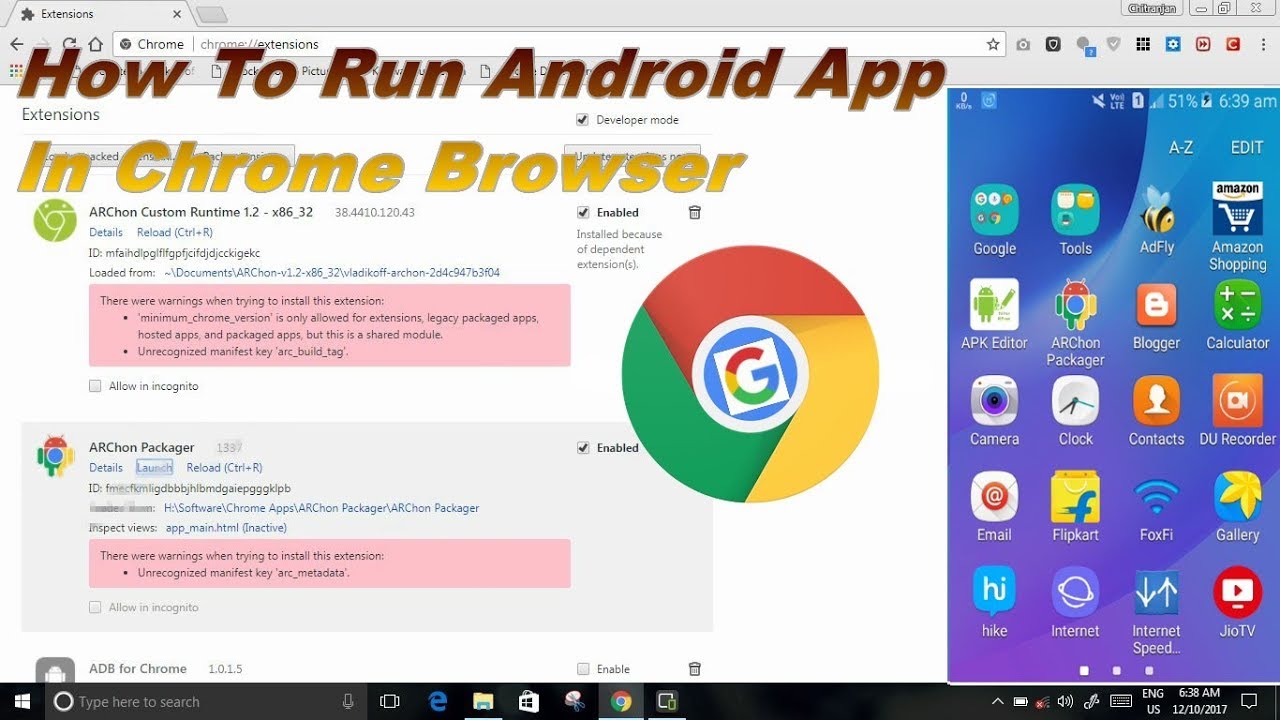Open File Explorer from the taskbar
The height and width of the screenshot is (720, 1280).
tap(483, 701)
